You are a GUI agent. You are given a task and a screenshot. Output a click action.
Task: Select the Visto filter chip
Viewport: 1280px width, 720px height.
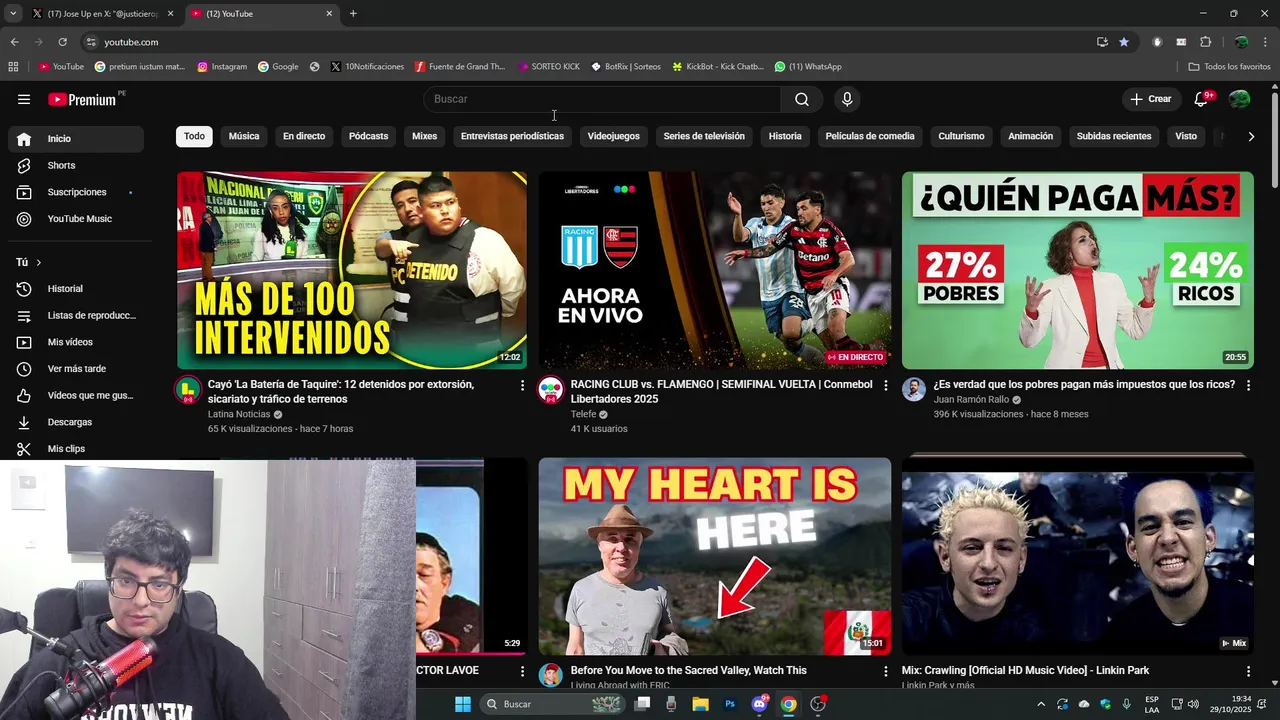[x=1186, y=136]
